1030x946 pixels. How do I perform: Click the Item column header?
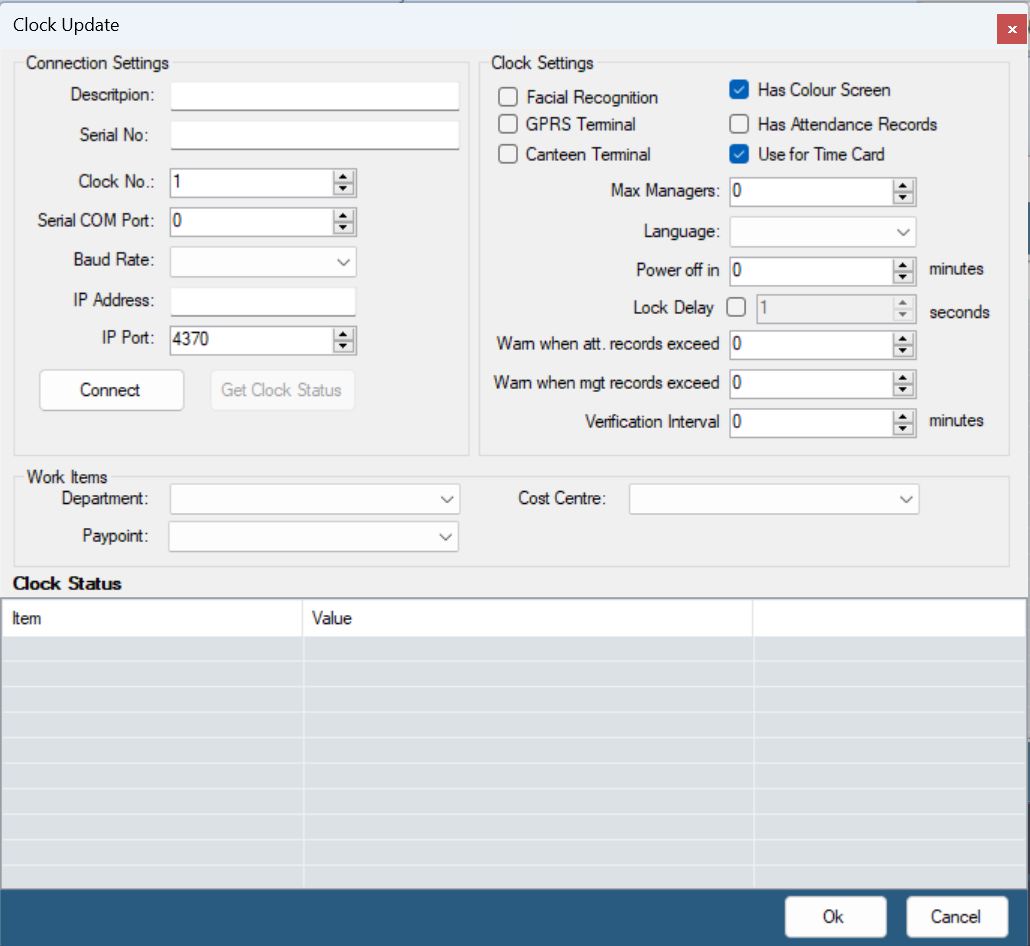[152, 618]
